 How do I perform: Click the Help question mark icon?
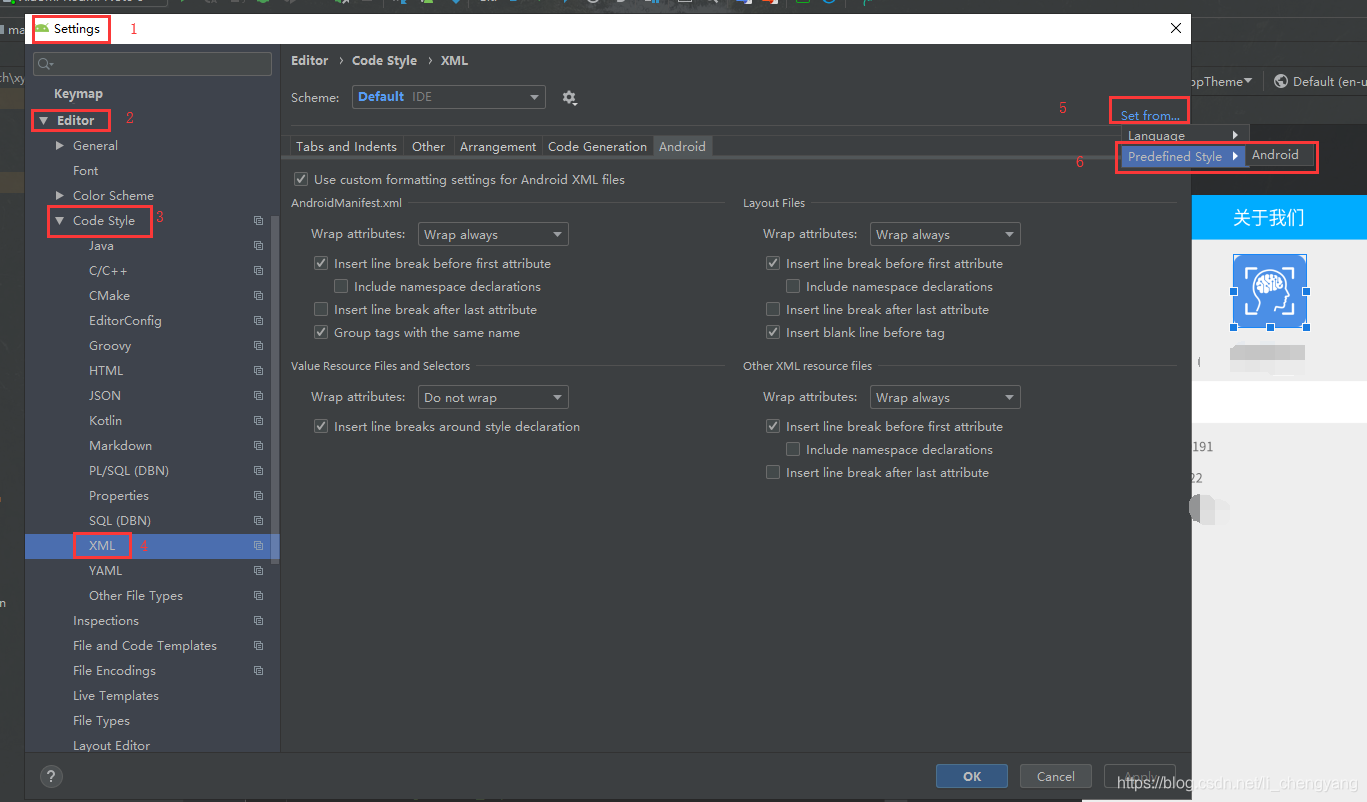(50, 776)
